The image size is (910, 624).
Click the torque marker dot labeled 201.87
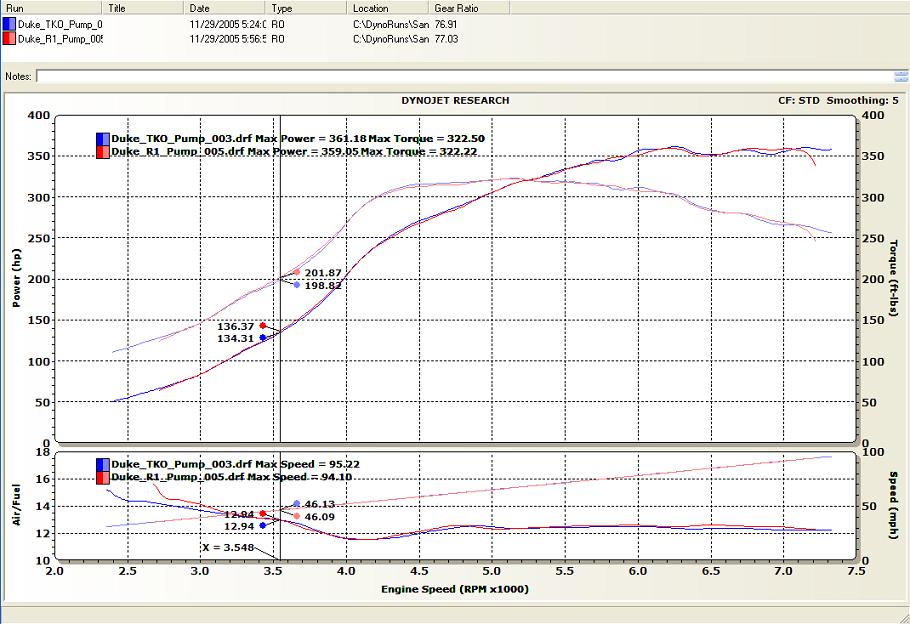pyautogui.click(x=296, y=272)
